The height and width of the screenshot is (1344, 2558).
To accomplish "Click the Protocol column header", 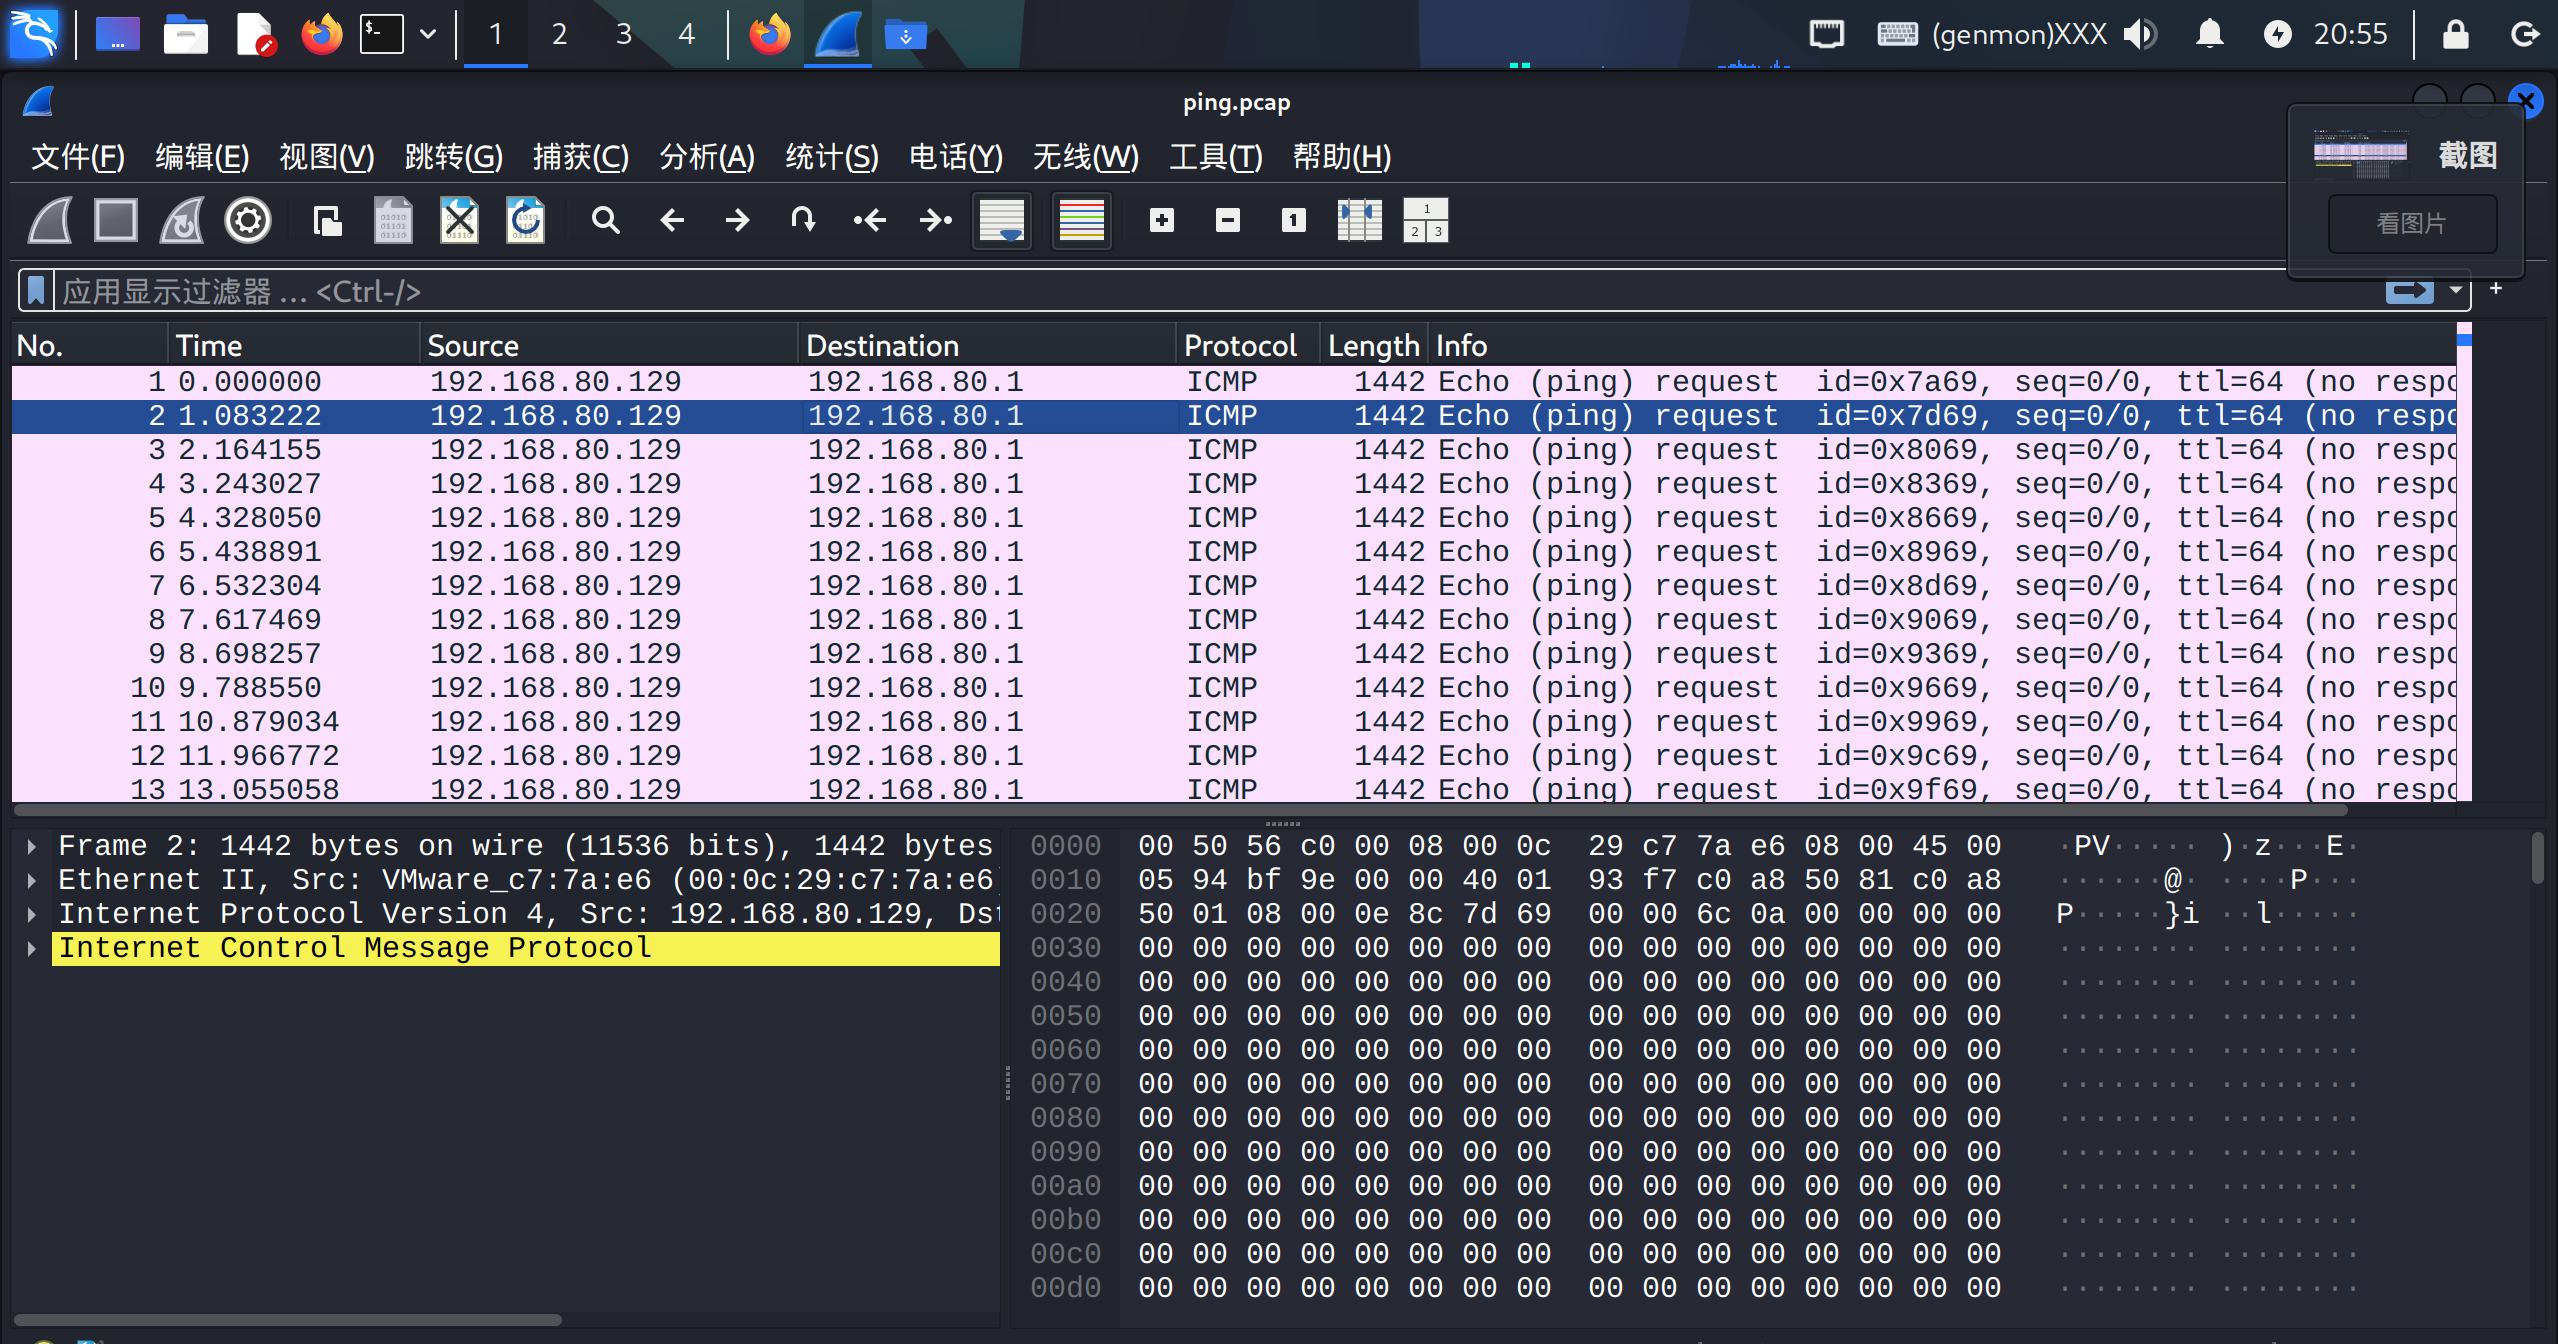I will click(1240, 346).
